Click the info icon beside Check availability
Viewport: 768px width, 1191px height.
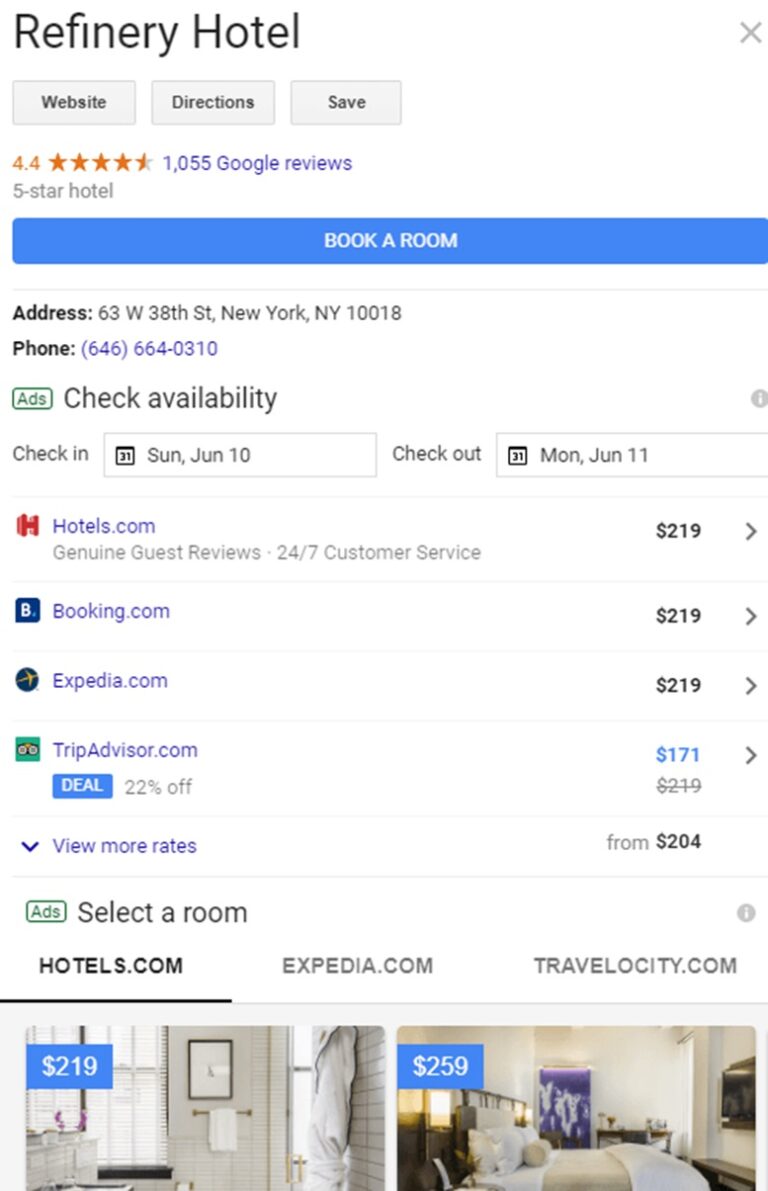pos(759,399)
